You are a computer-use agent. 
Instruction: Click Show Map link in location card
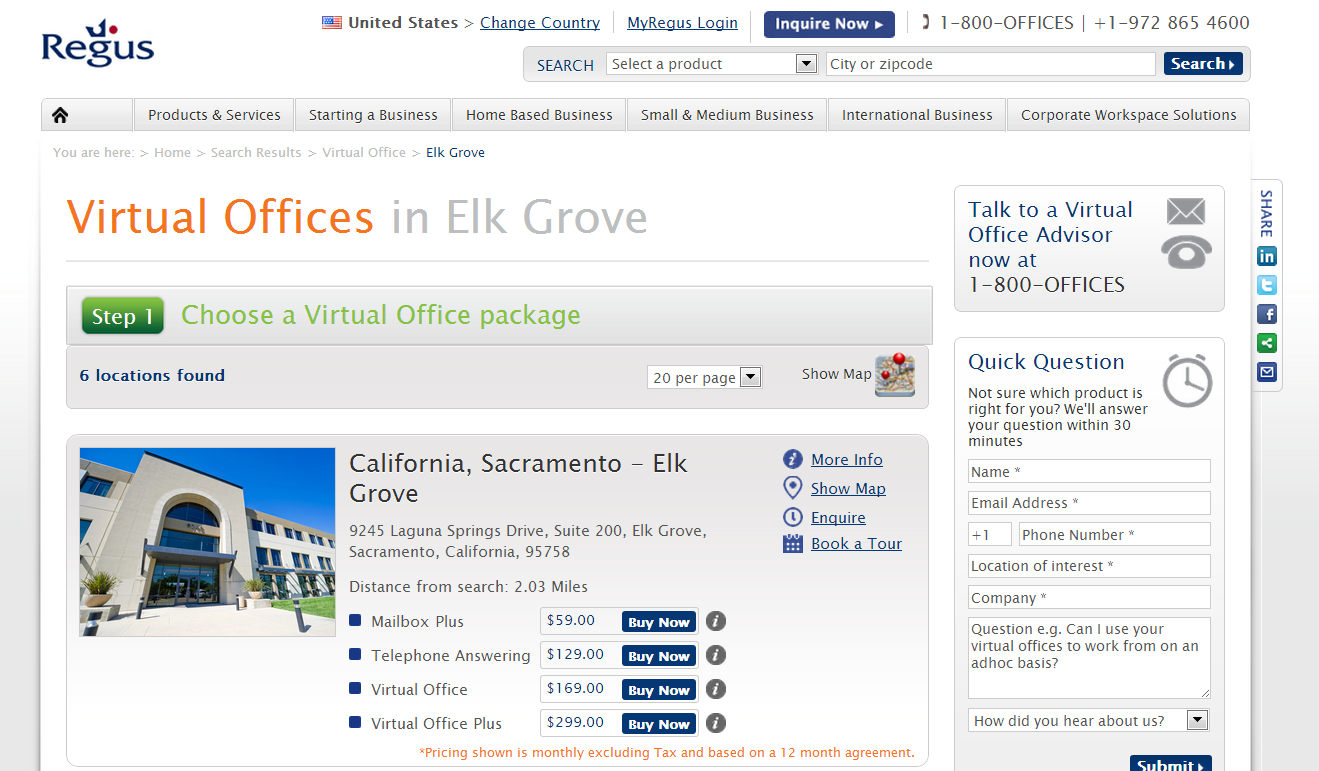(x=848, y=489)
